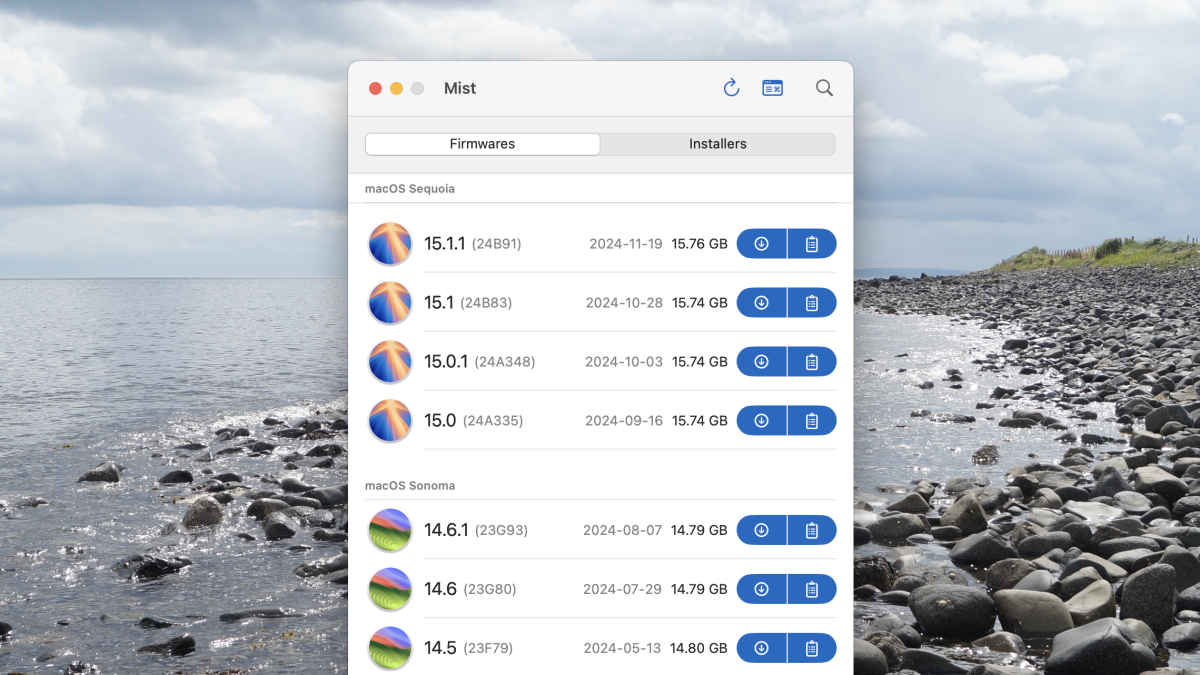The width and height of the screenshot is (1200, 675).
Task: Select build number (24A335)
Action: coord(493,421)
